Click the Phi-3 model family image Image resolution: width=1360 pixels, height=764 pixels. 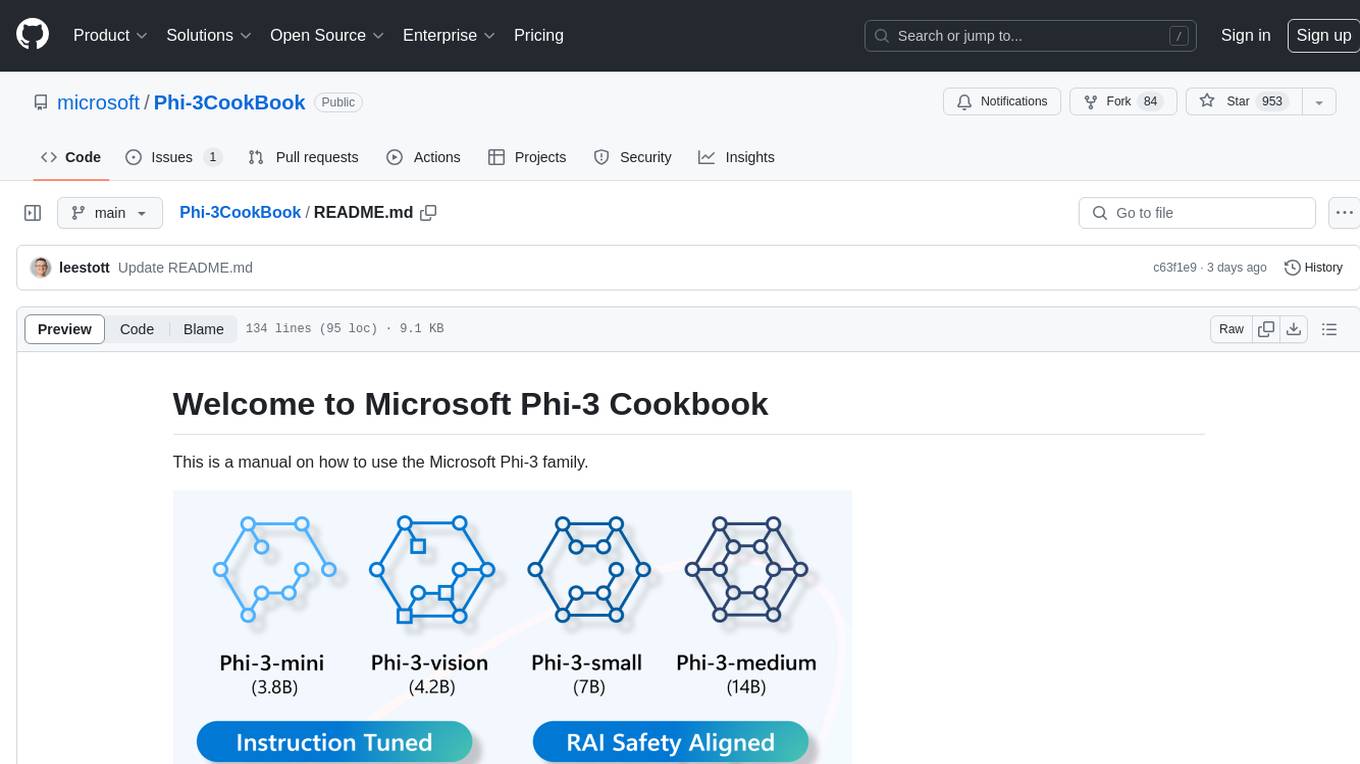[512, 627]
